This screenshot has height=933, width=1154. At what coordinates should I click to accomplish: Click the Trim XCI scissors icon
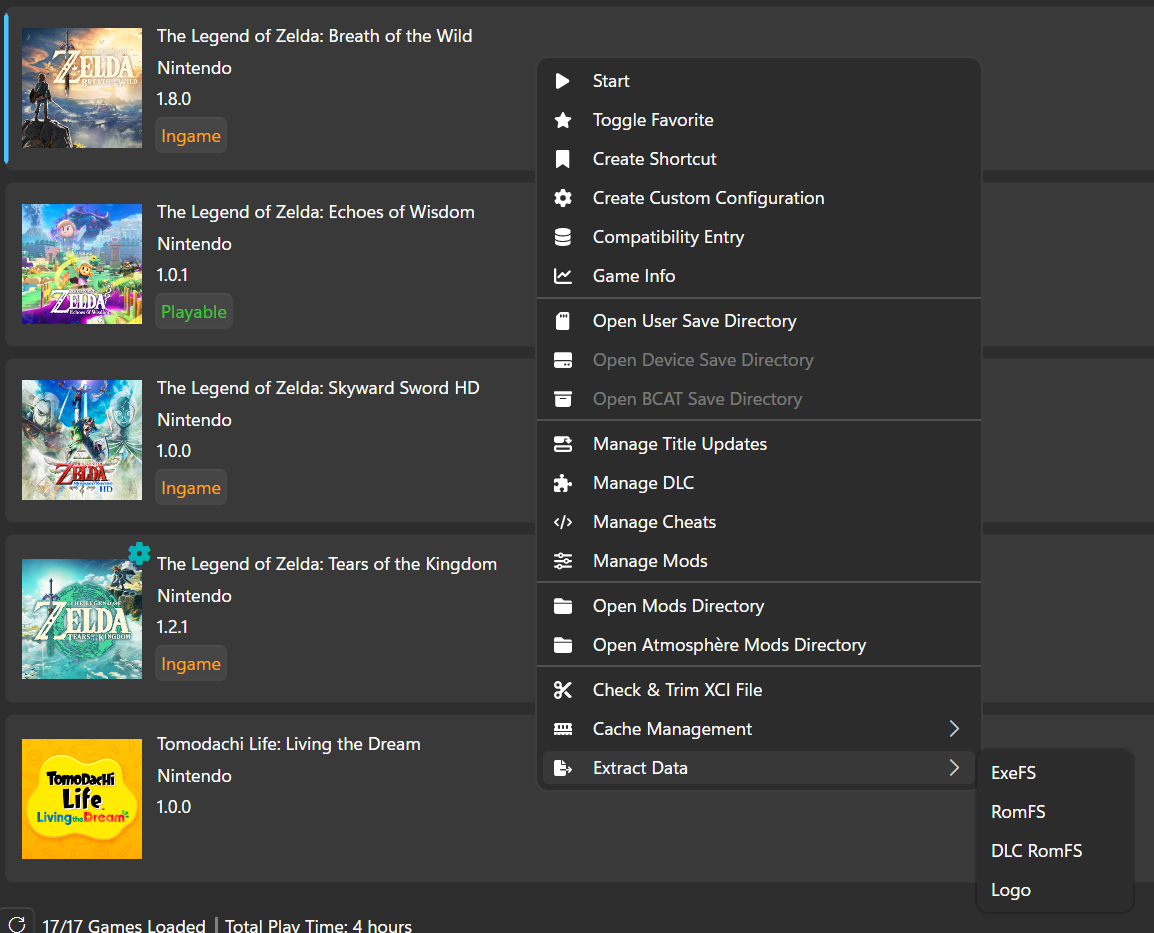pos(562,689)
